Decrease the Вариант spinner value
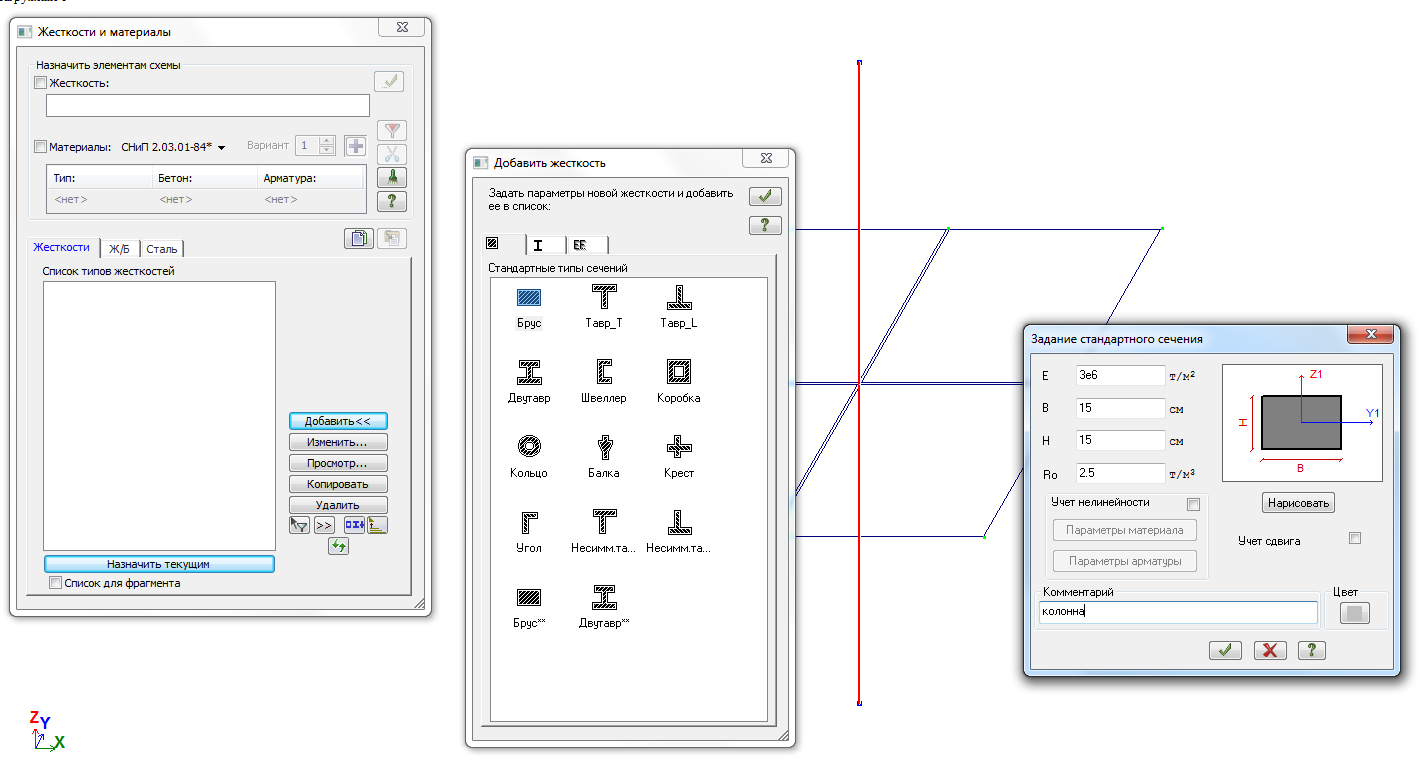The width and height of the screenshot is (1426, 764). [x=327, y=151]
